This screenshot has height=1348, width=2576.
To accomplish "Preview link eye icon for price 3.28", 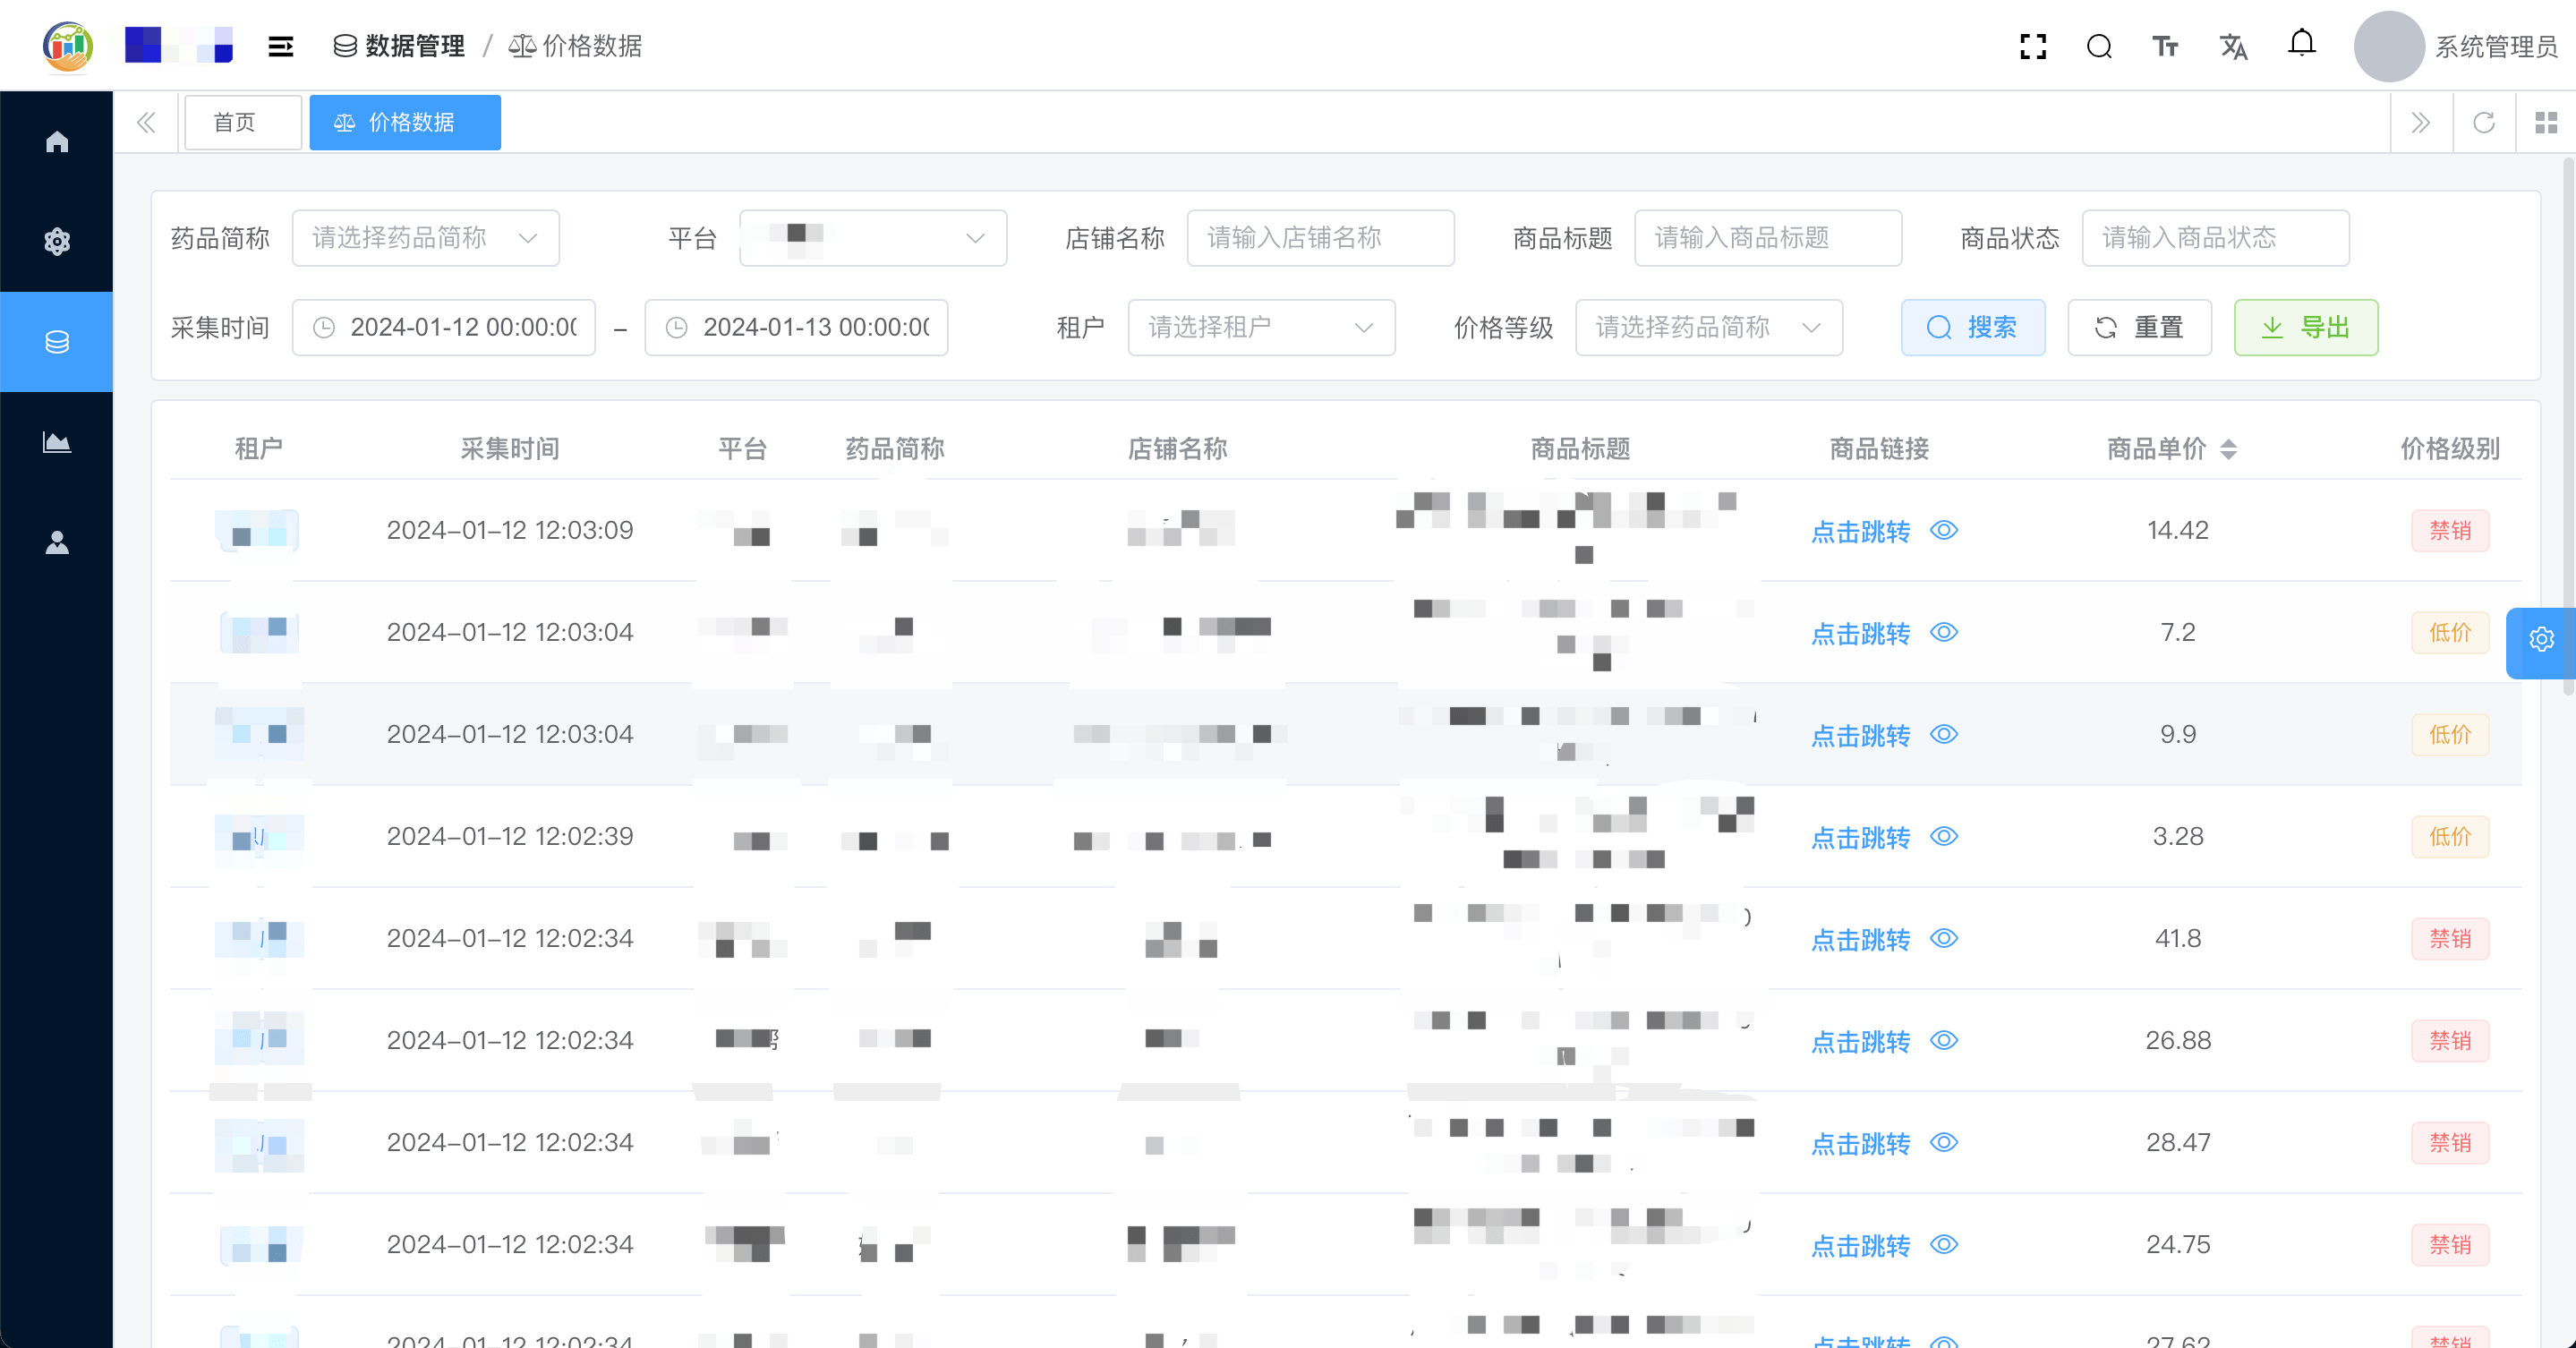I will [1943, 836].
